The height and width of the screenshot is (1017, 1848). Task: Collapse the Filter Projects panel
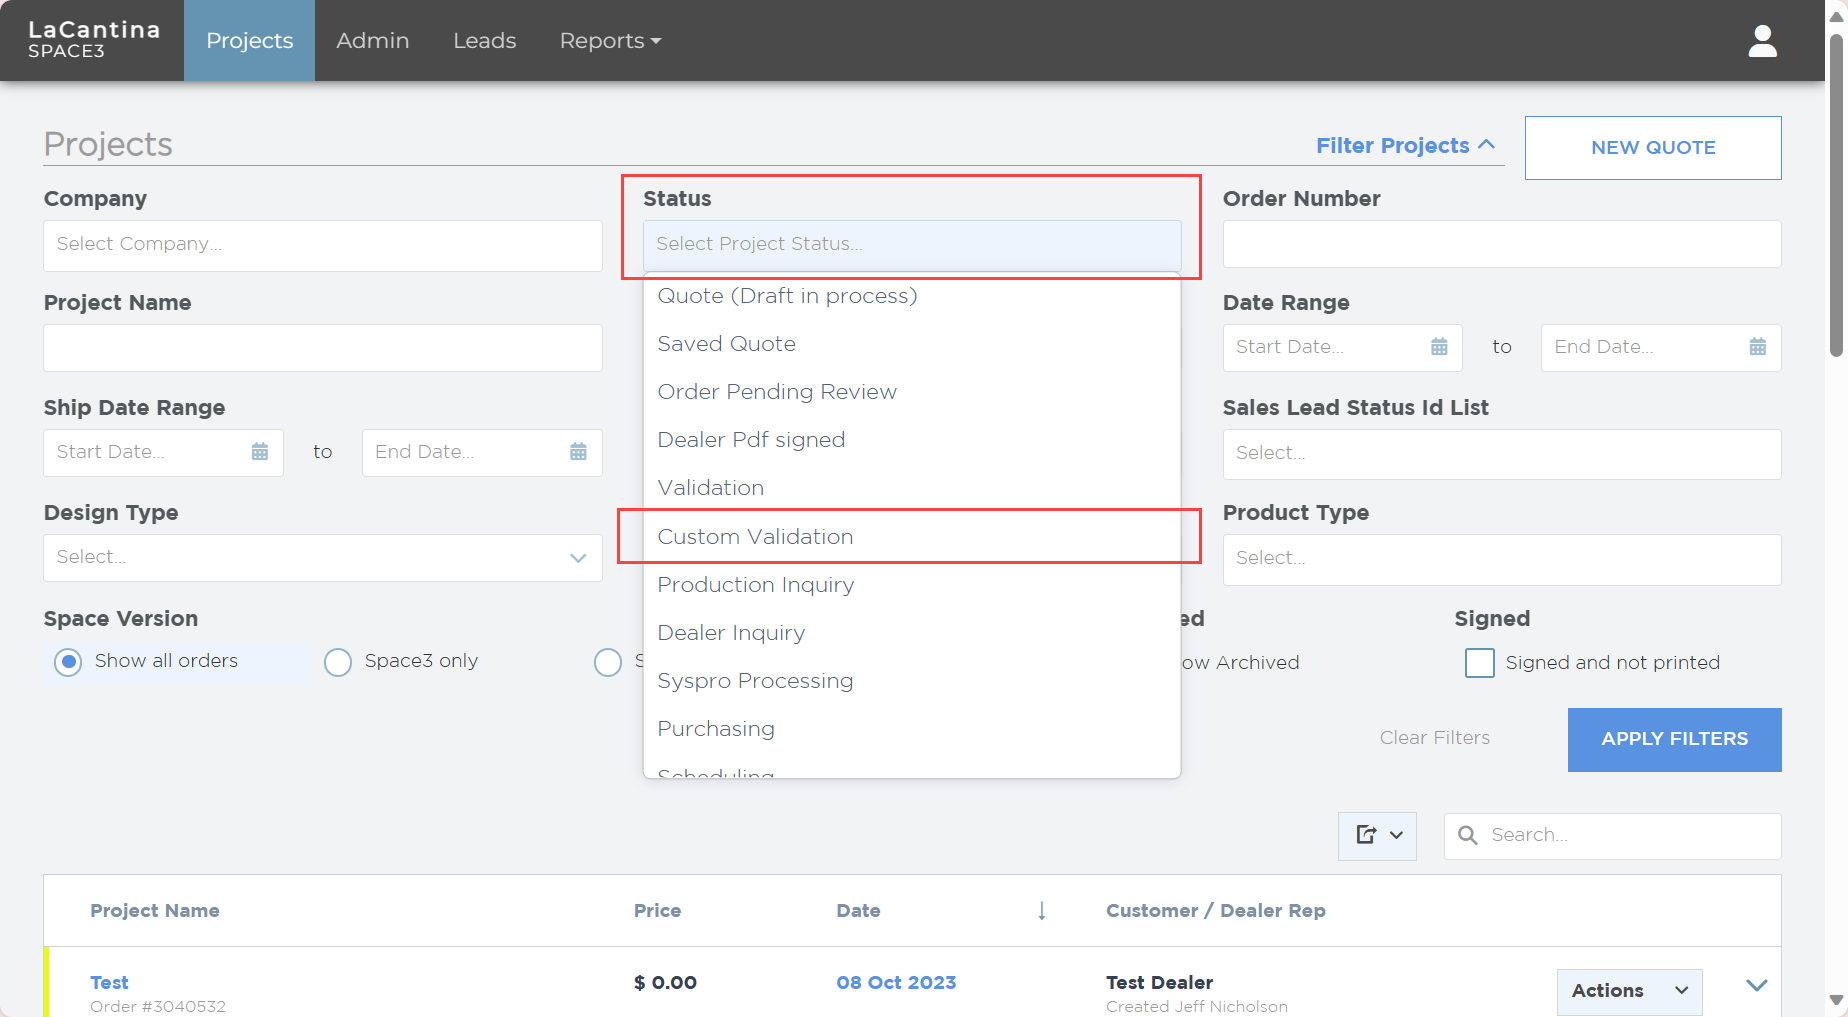[x=1405, y=146]
